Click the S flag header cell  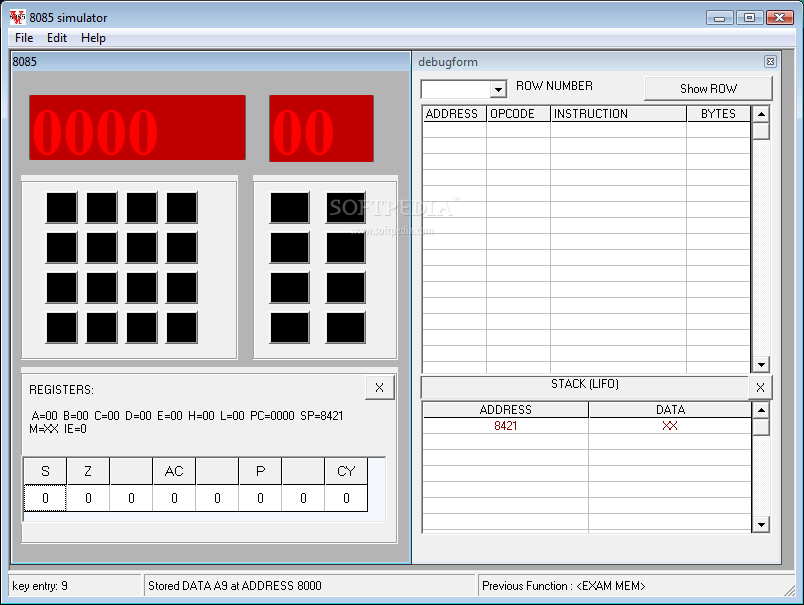tap(45, 471)
